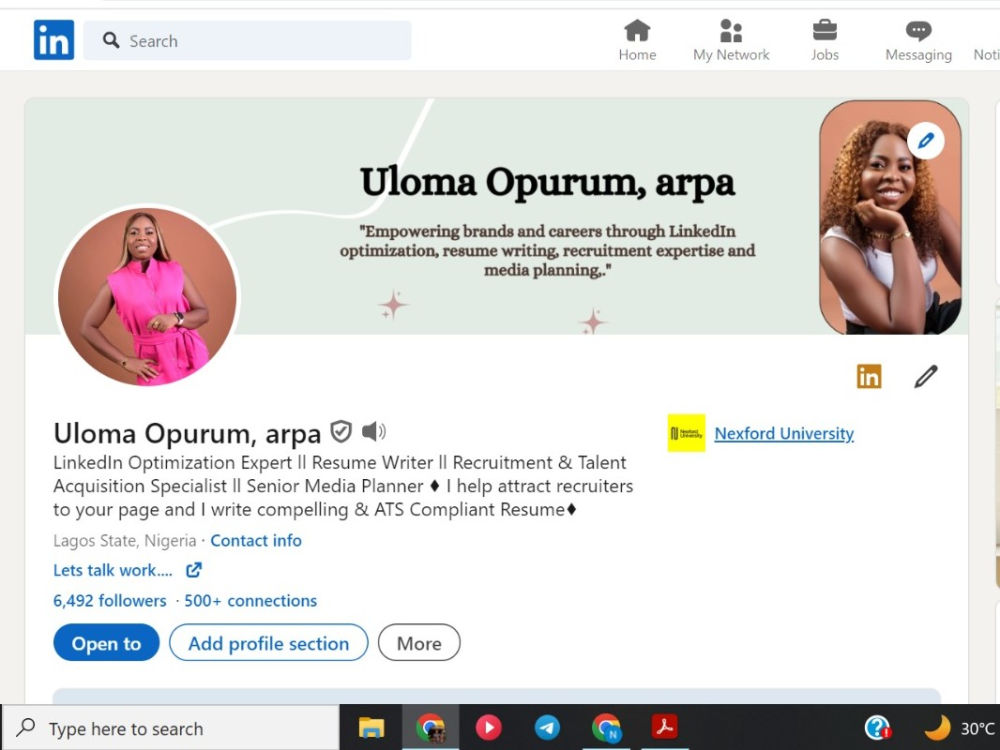Click the cover banner image

click(497, 216)
